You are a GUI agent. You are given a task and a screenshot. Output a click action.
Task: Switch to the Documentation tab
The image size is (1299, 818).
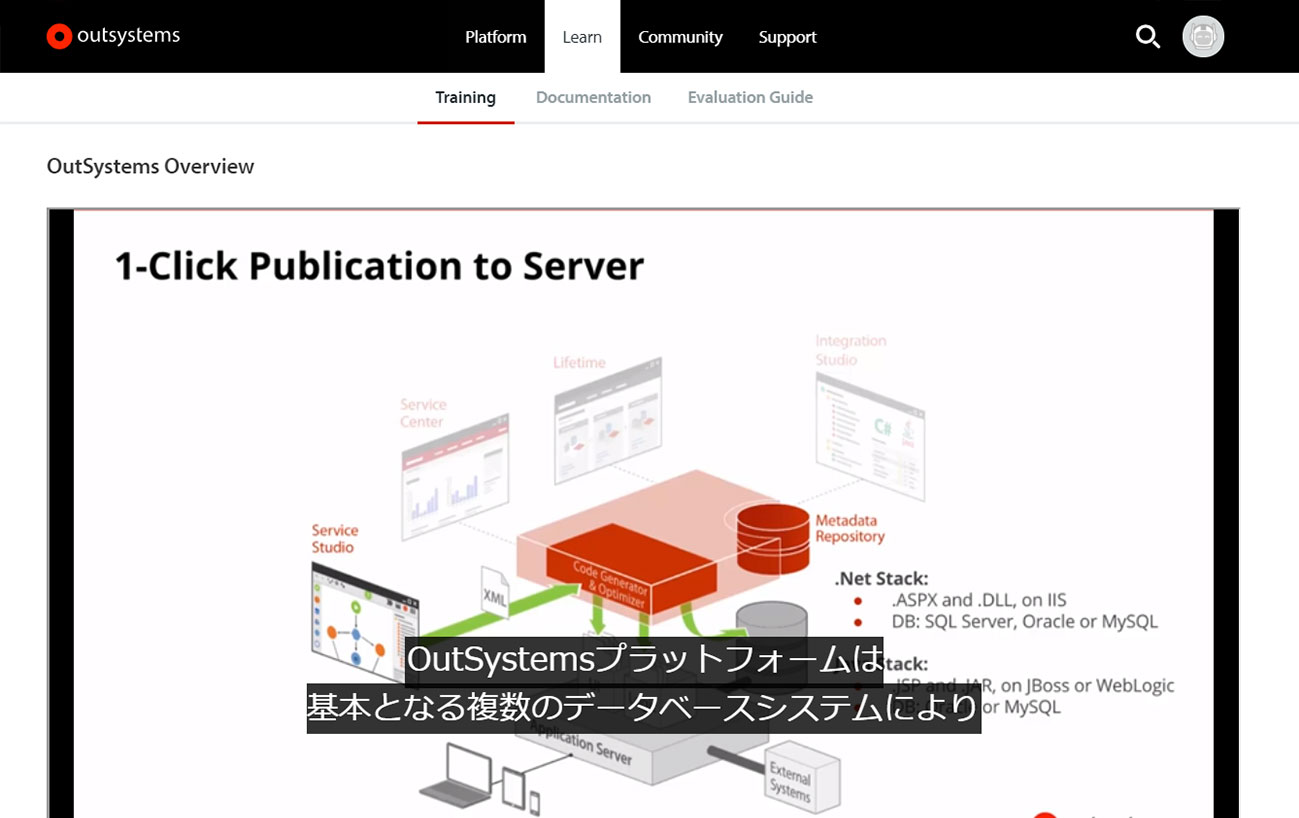coord(593,98)
